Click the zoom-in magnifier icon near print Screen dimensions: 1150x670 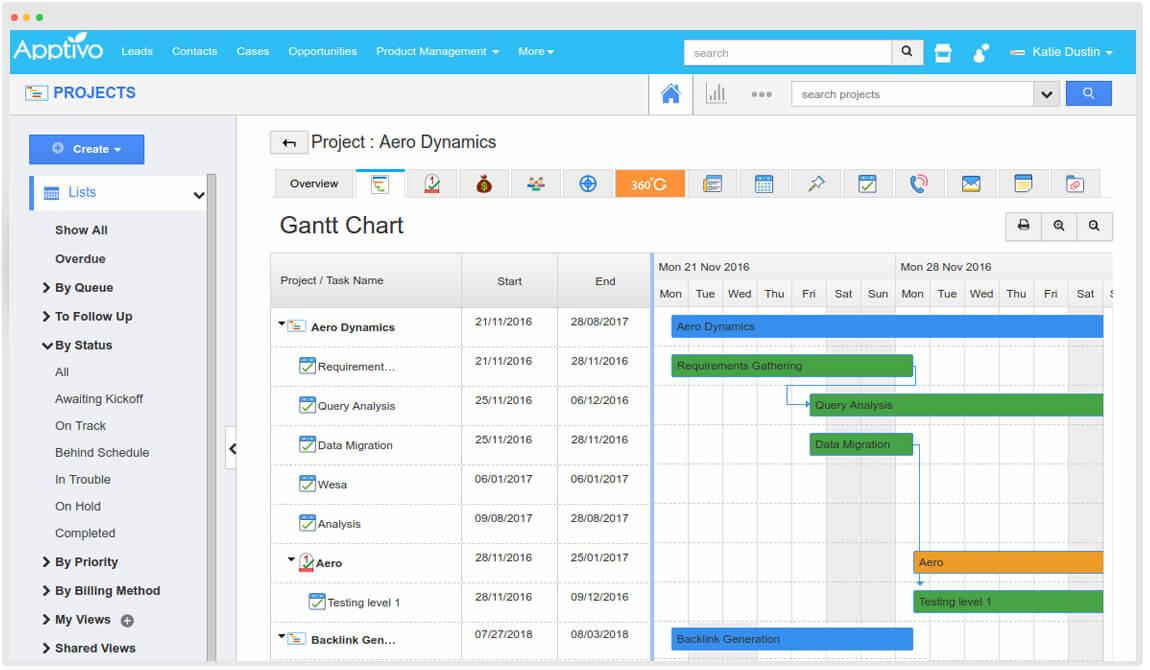[1059, 226]
